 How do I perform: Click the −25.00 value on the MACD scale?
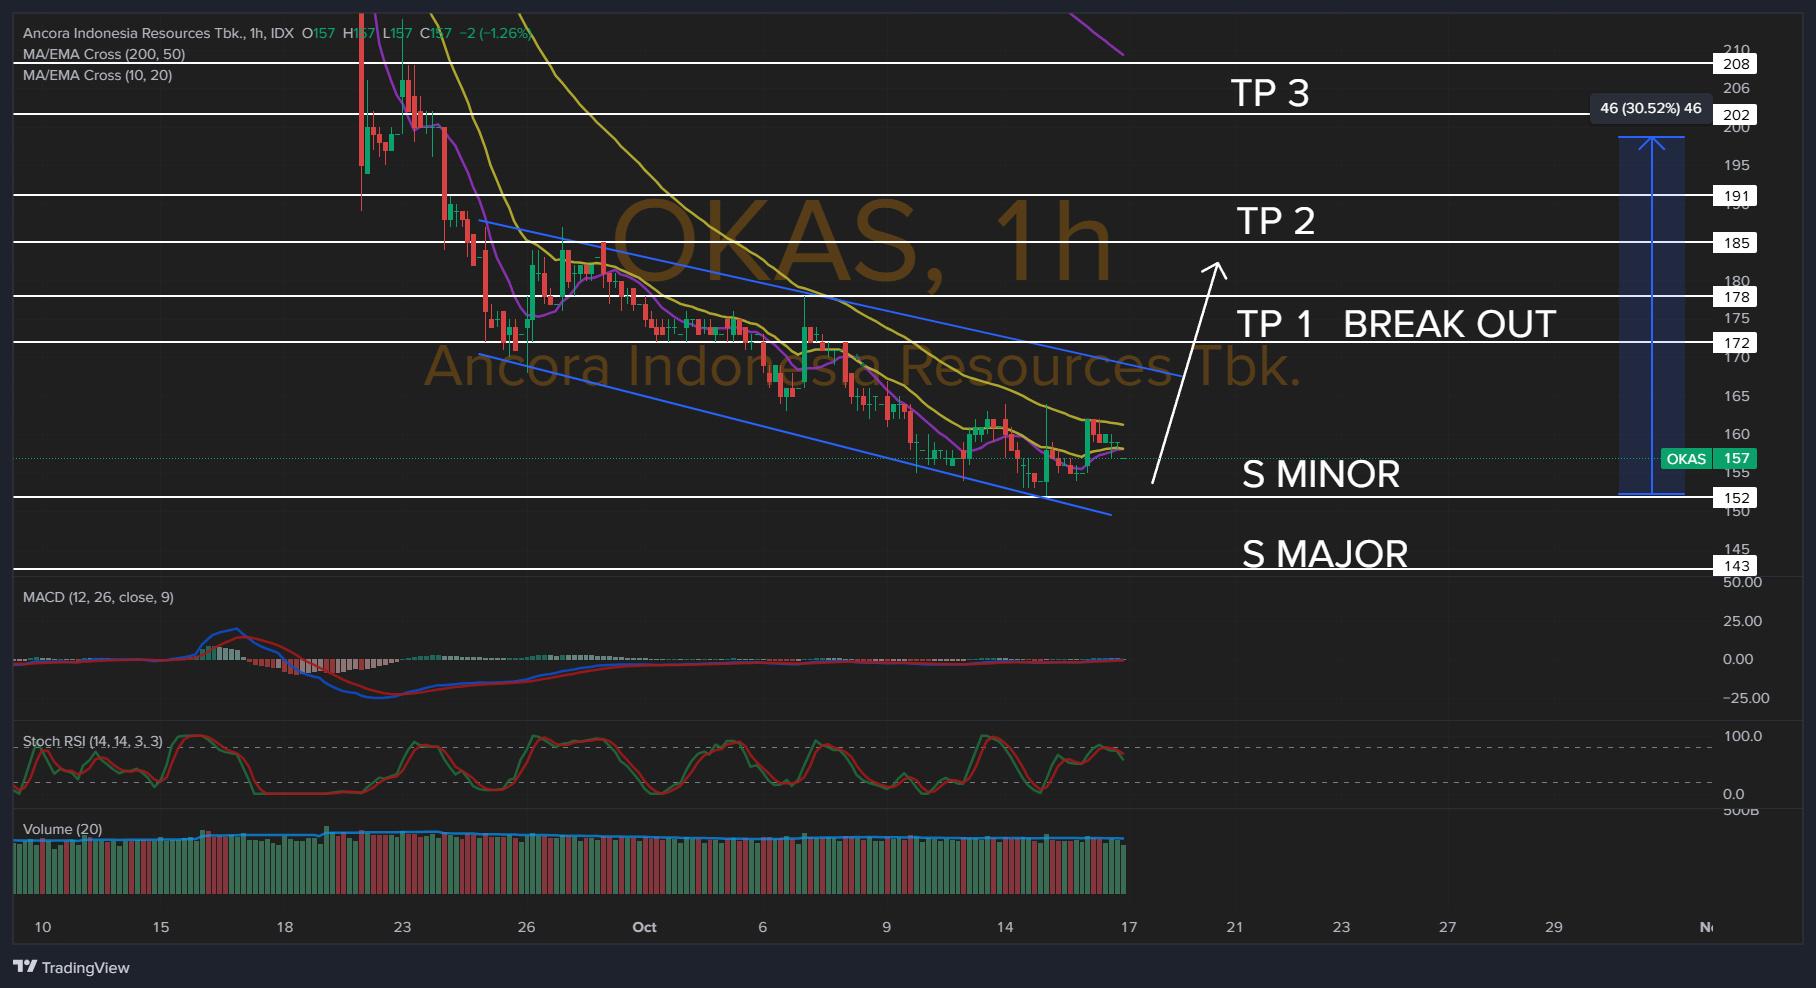1746,698
